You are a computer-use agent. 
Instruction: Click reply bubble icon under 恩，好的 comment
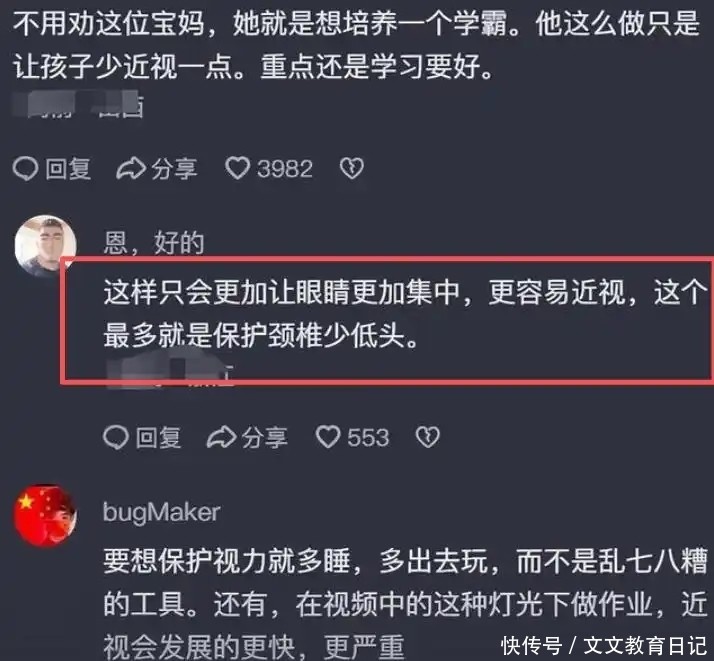(116, 437)
